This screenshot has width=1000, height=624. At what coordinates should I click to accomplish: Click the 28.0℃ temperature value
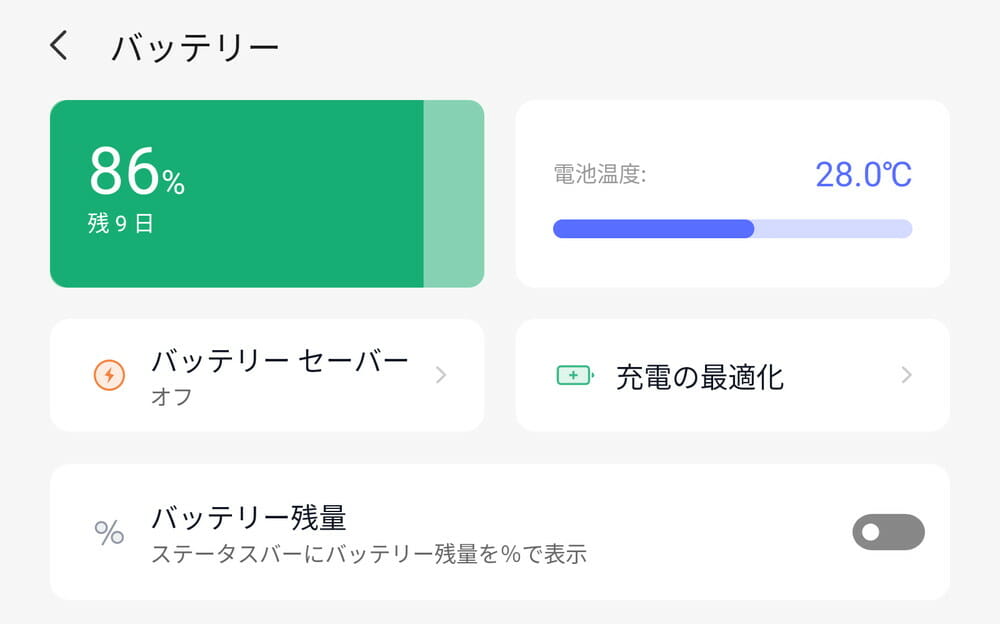point(863,175)
